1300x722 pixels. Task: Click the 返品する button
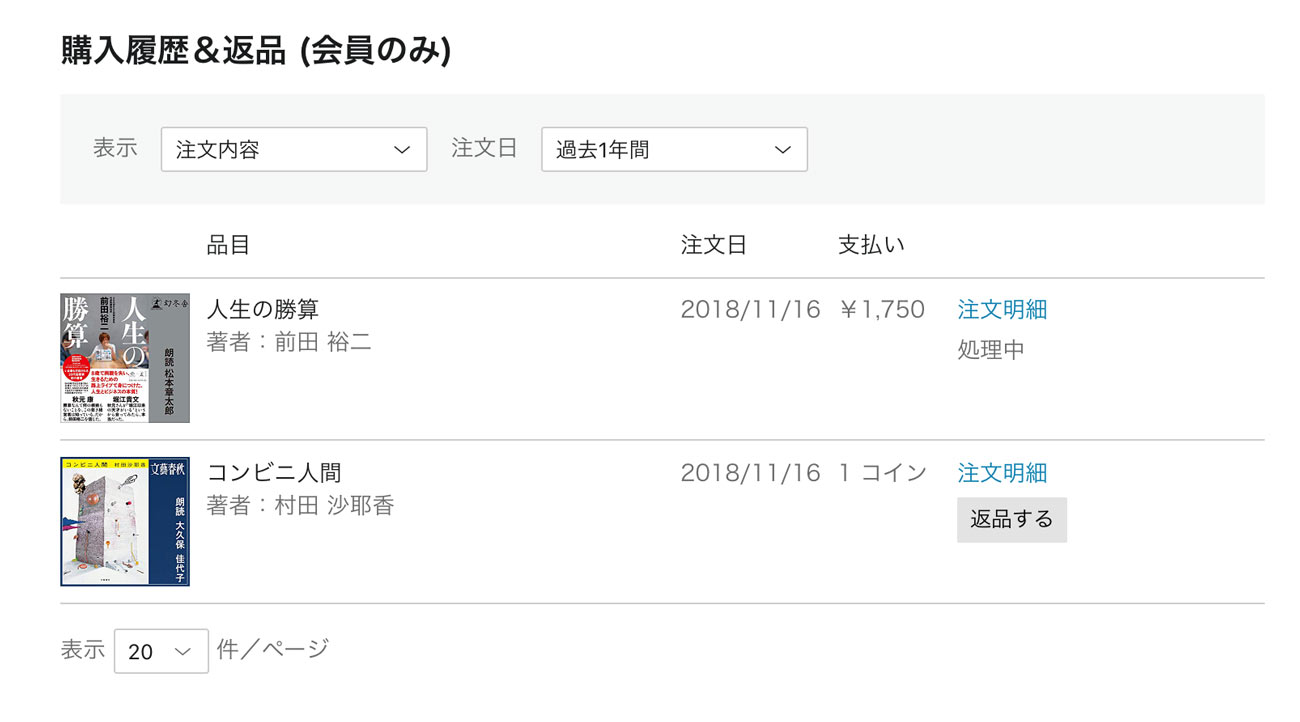tap(1012, 520)
